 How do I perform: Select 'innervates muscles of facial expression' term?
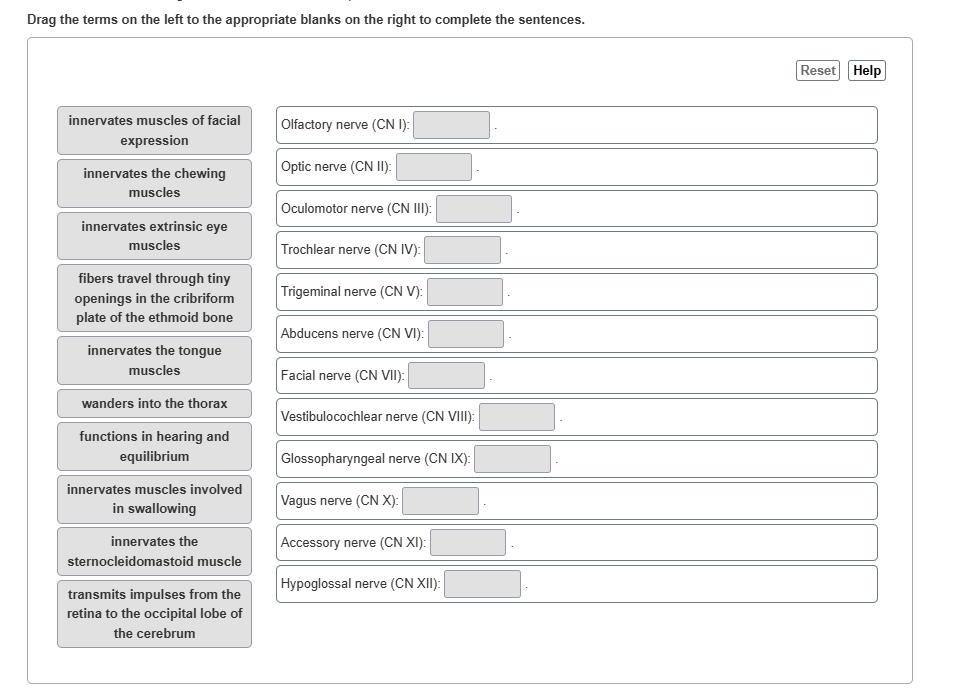point(154,130)
